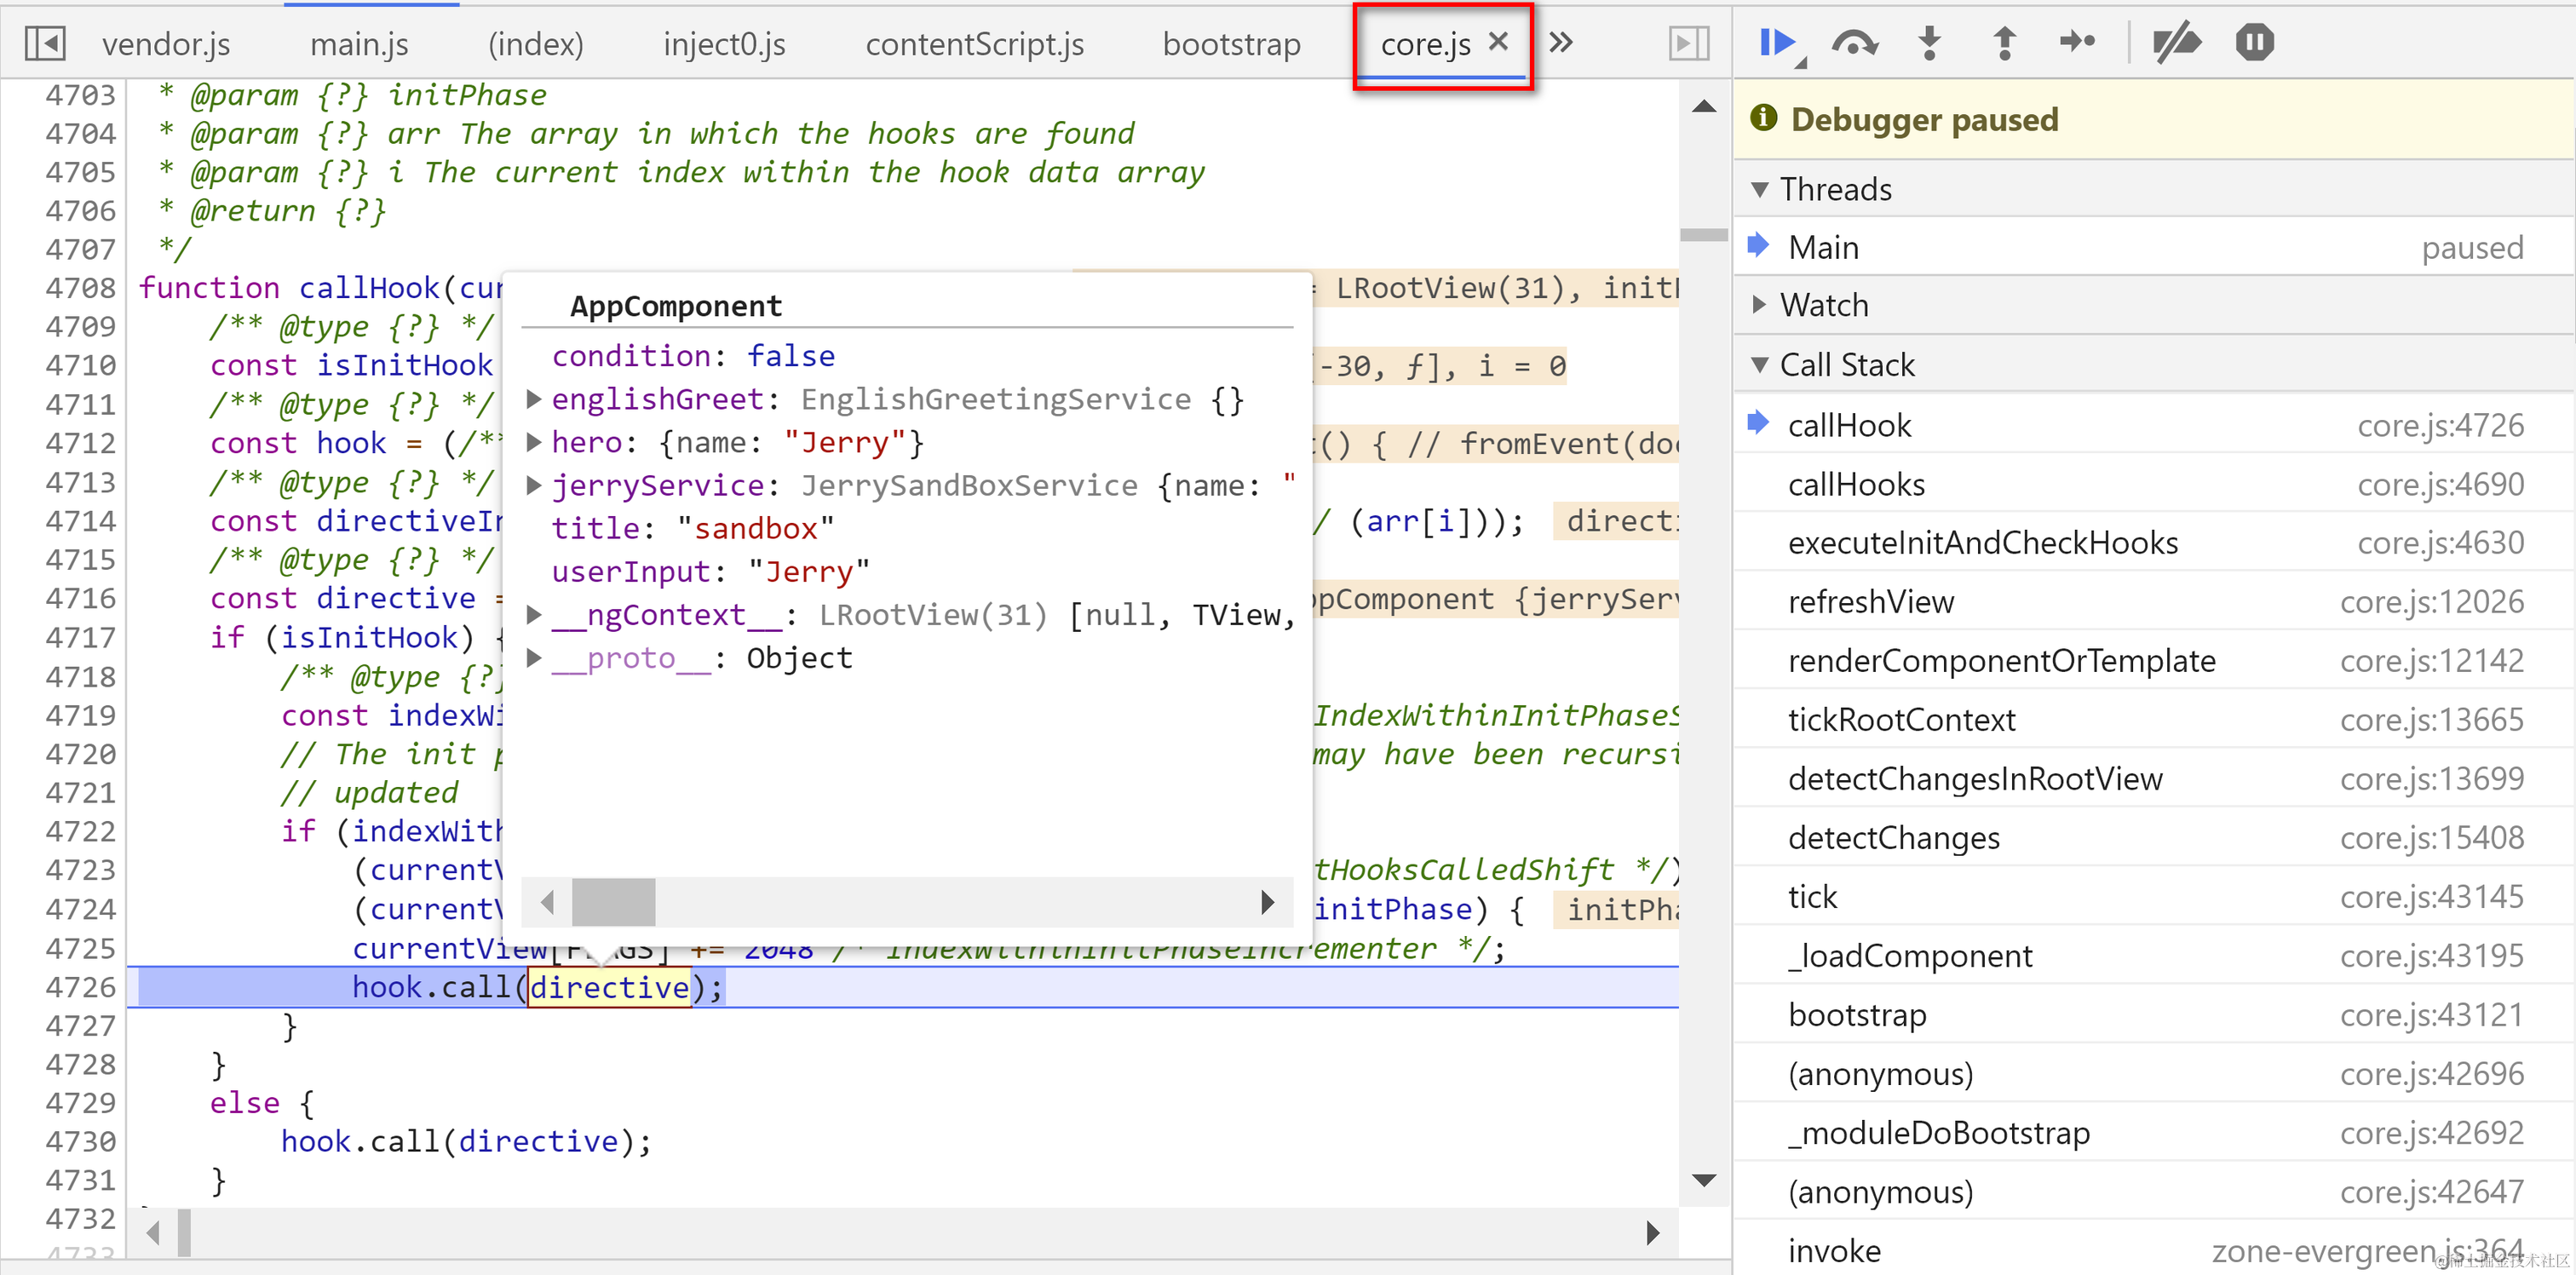Expand the __ngContext__ property
The width and height of the screenshot is (2576, 1275).
pyautogui.click(x=534, y=615)
